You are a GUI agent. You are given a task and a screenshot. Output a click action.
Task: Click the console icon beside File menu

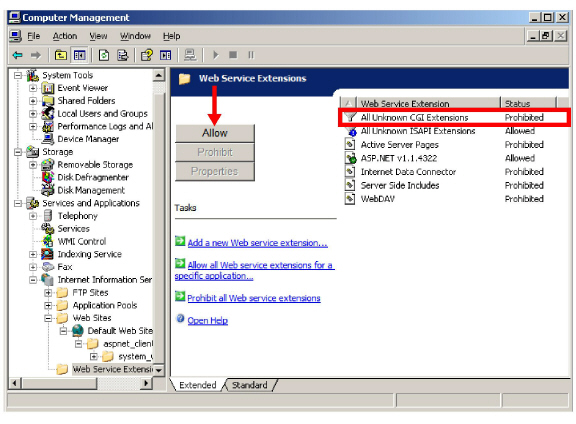(x=15, y=36)
